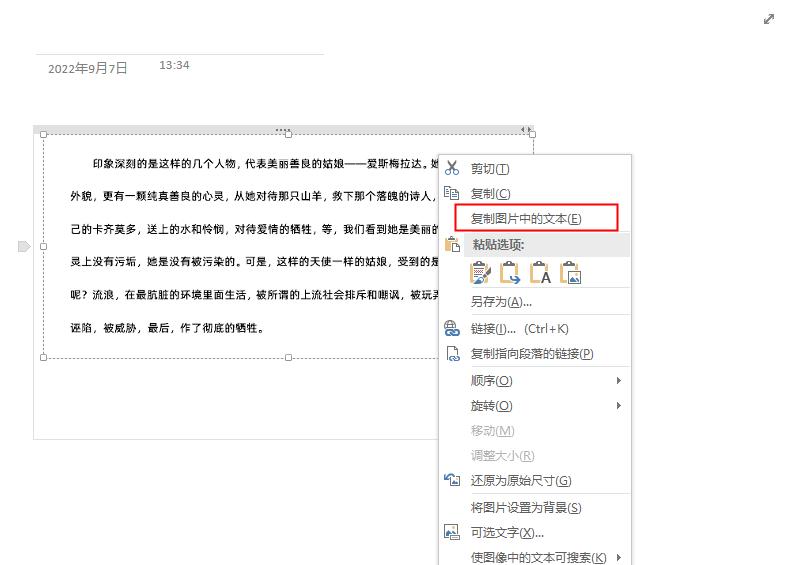Click the paste clipboard icon beside 粘贴选项
Image resolution: width=788 pixels, height=565 pixels.
pyautogui.click(x=452, y=244)
